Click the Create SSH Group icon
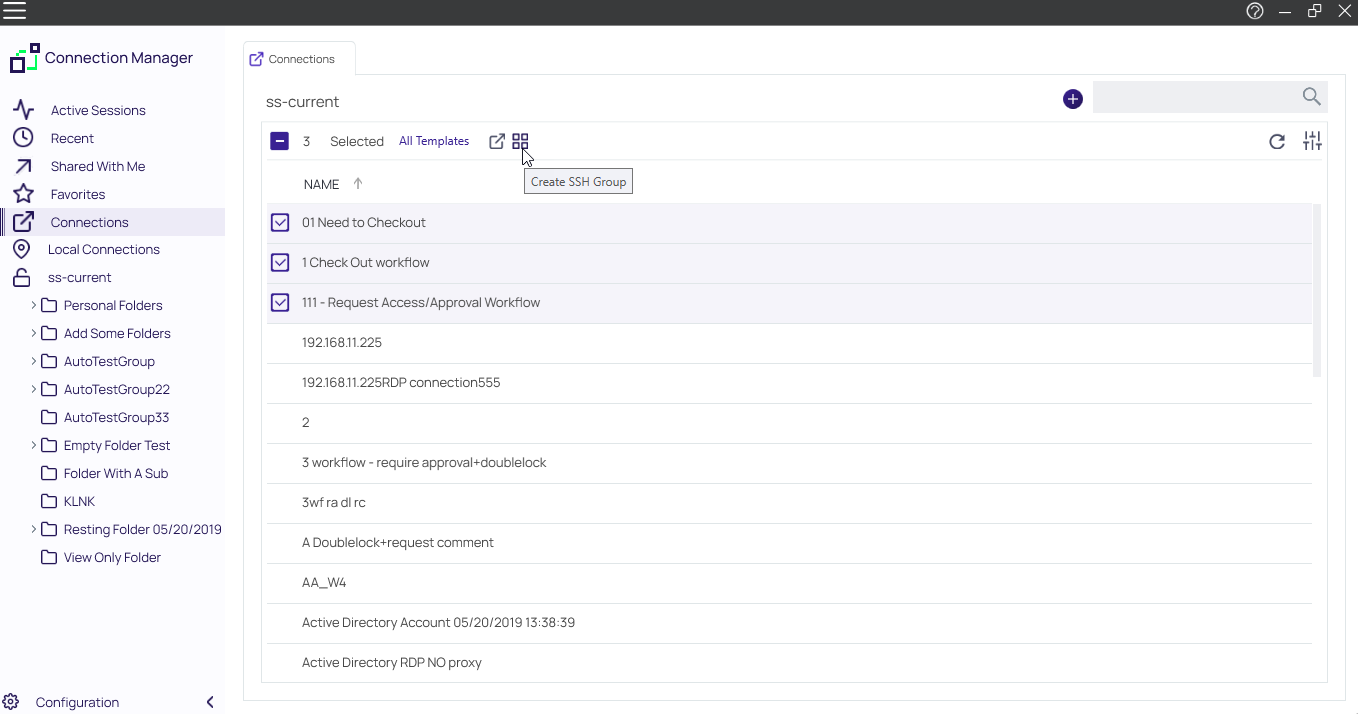 [520, 141]
